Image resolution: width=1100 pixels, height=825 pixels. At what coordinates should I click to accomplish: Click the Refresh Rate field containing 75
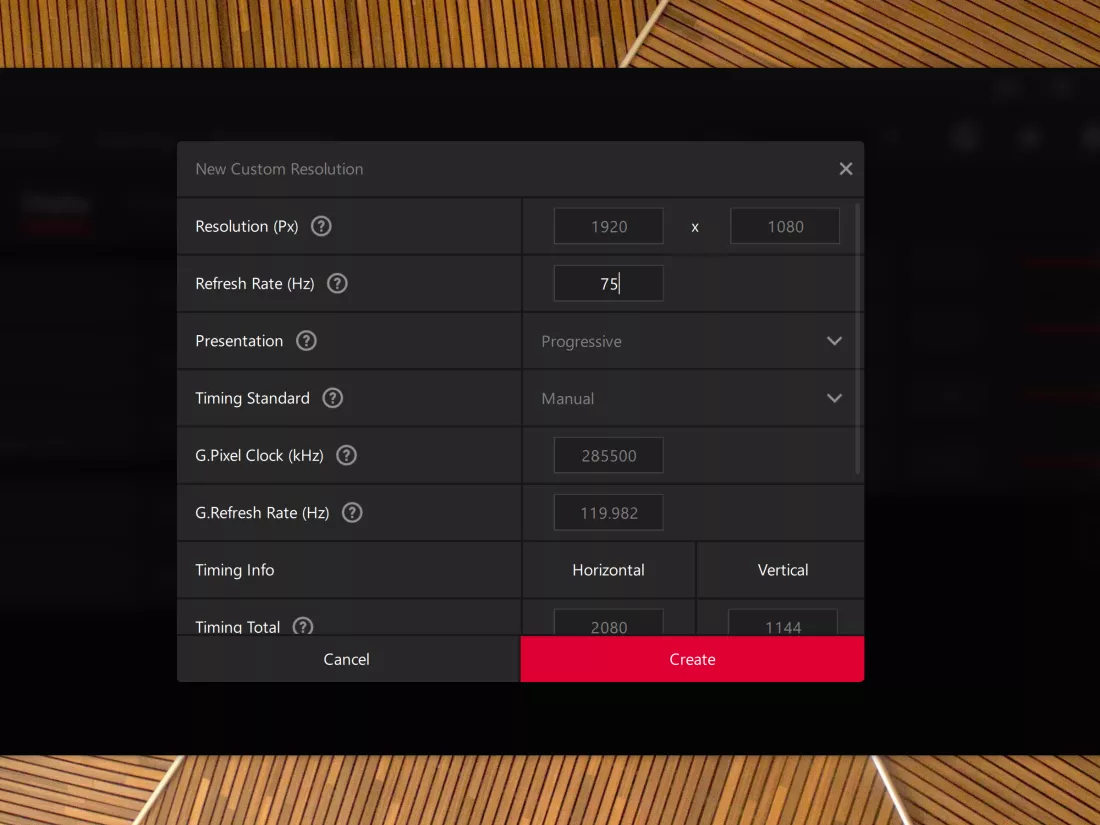click(x=608, y=283)
